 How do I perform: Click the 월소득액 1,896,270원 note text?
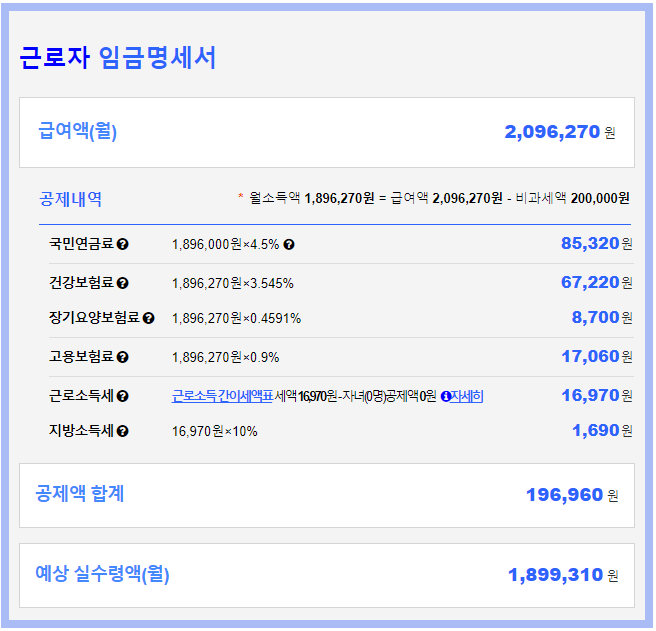[312, 198]
